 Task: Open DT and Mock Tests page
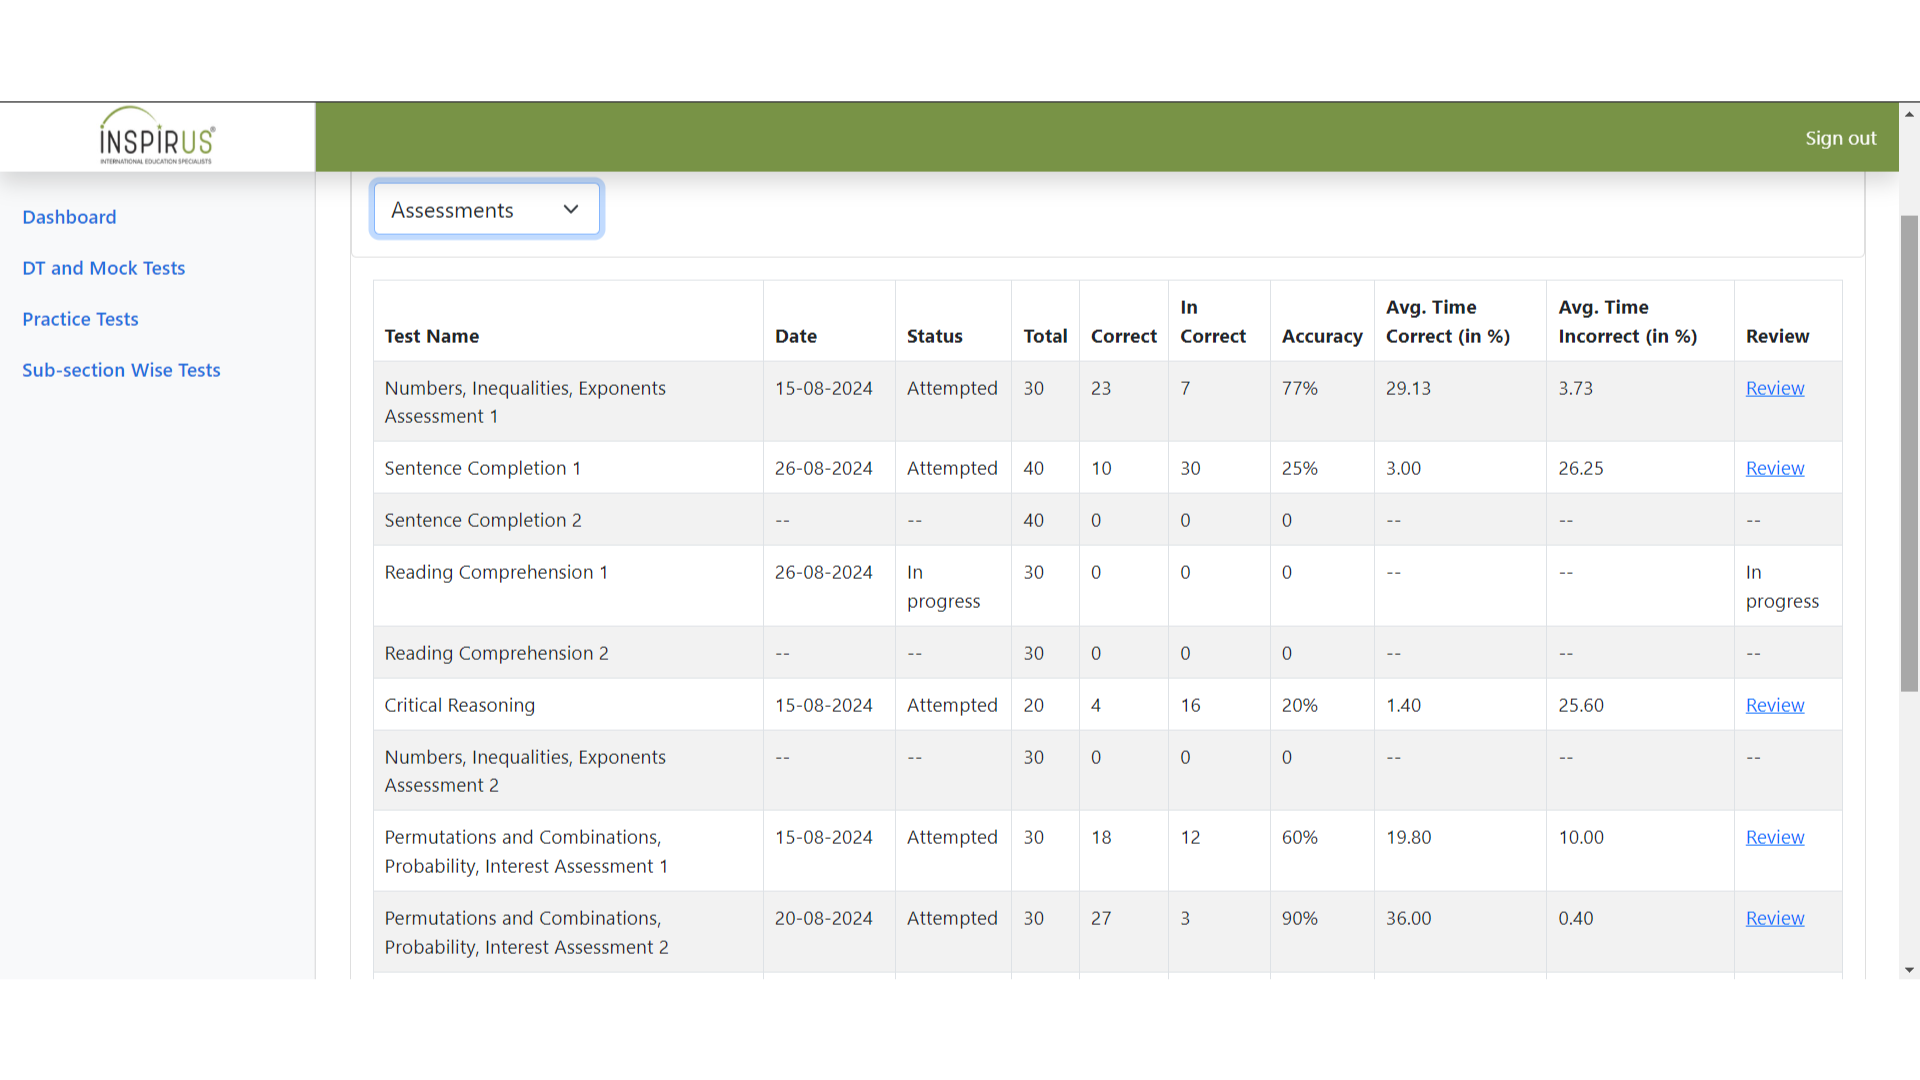coord(104,268)
